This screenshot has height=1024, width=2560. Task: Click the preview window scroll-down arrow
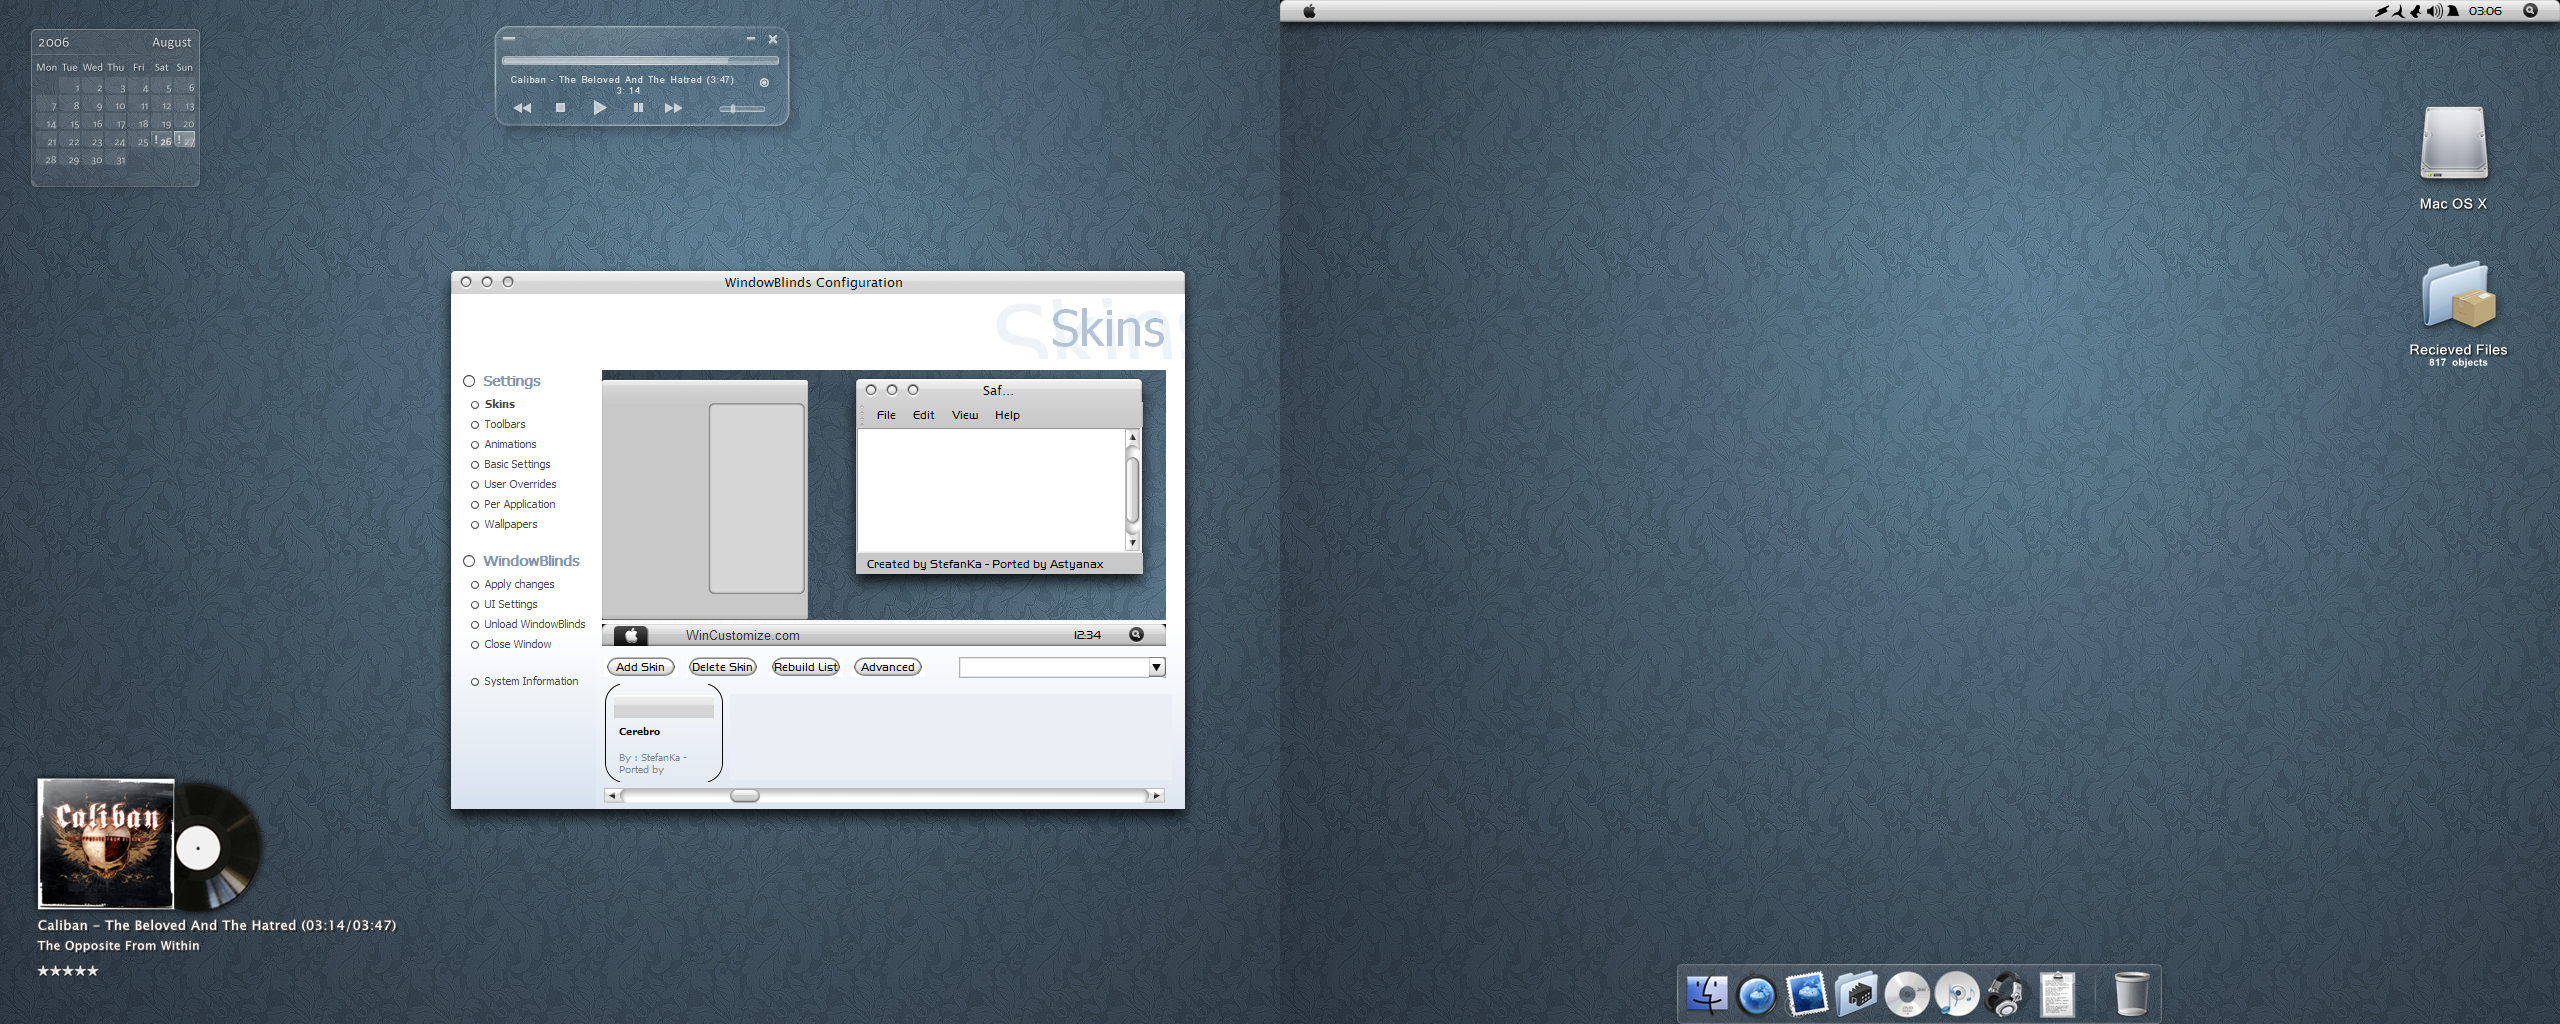[x=1132, y=542]
